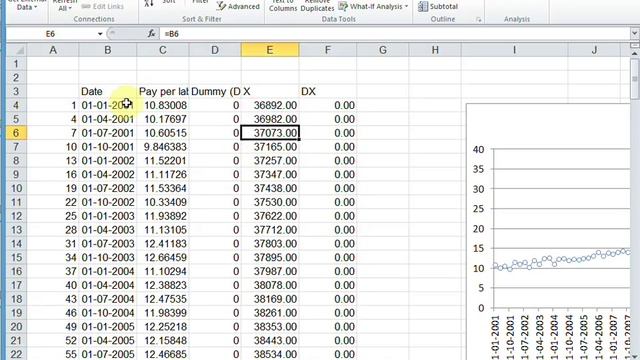Select row 20 header
Screen dimensions: 640x360
16,327
